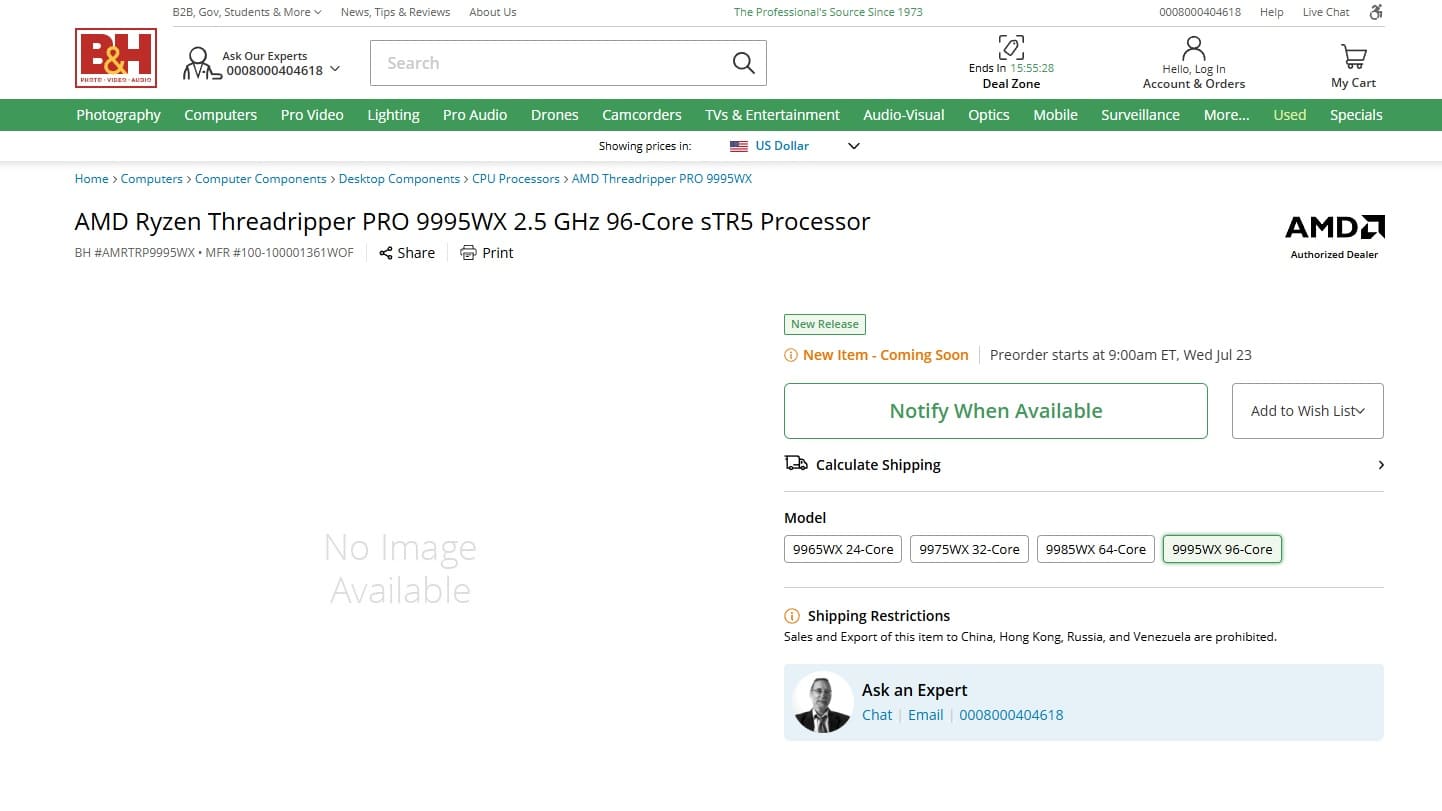Click the Share icon

386,253
